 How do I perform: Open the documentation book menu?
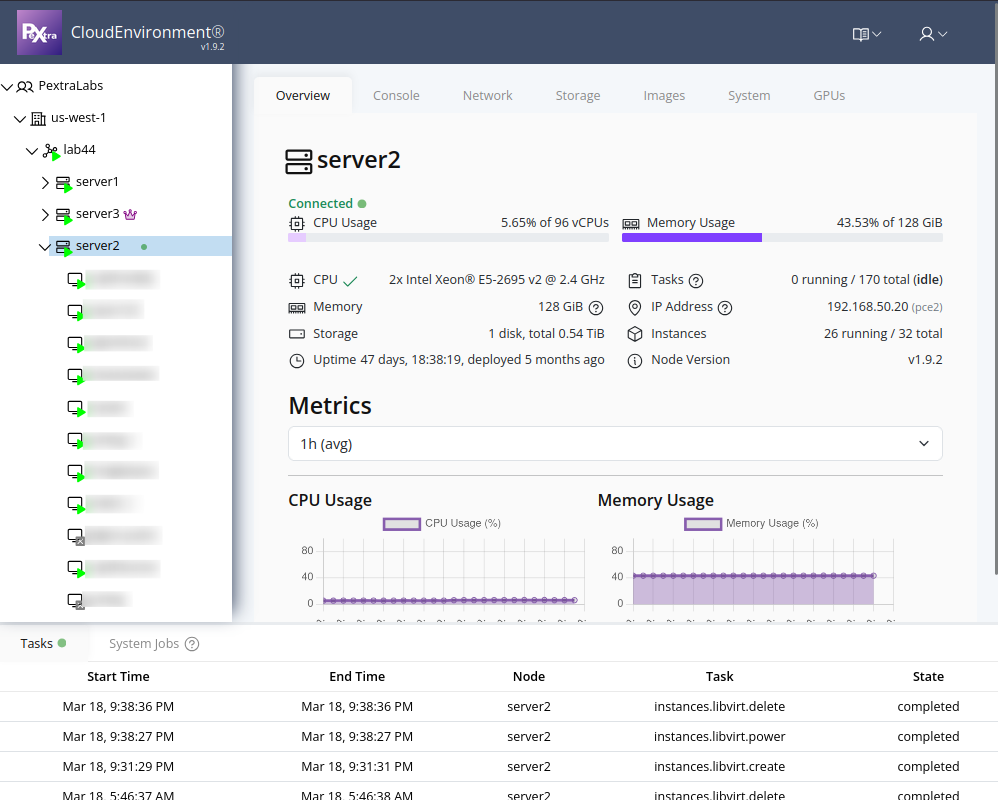[867, 34]
